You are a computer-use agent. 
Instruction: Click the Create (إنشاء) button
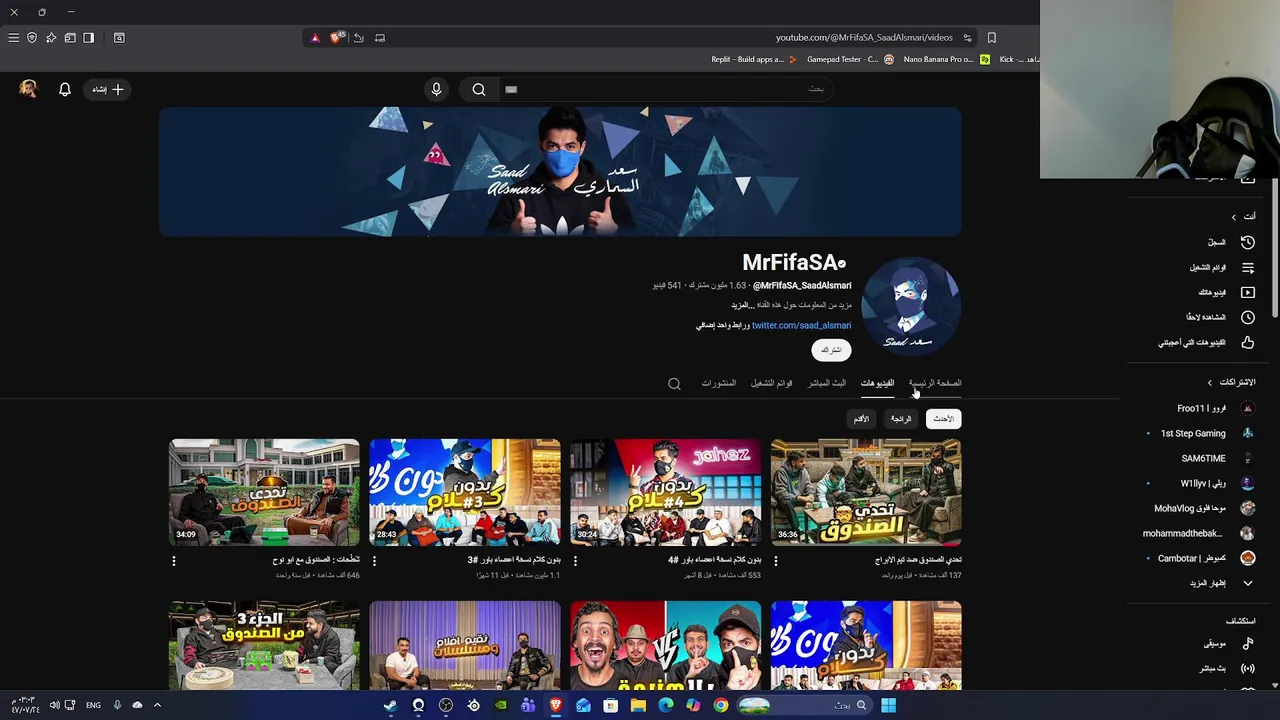[107, 89]
